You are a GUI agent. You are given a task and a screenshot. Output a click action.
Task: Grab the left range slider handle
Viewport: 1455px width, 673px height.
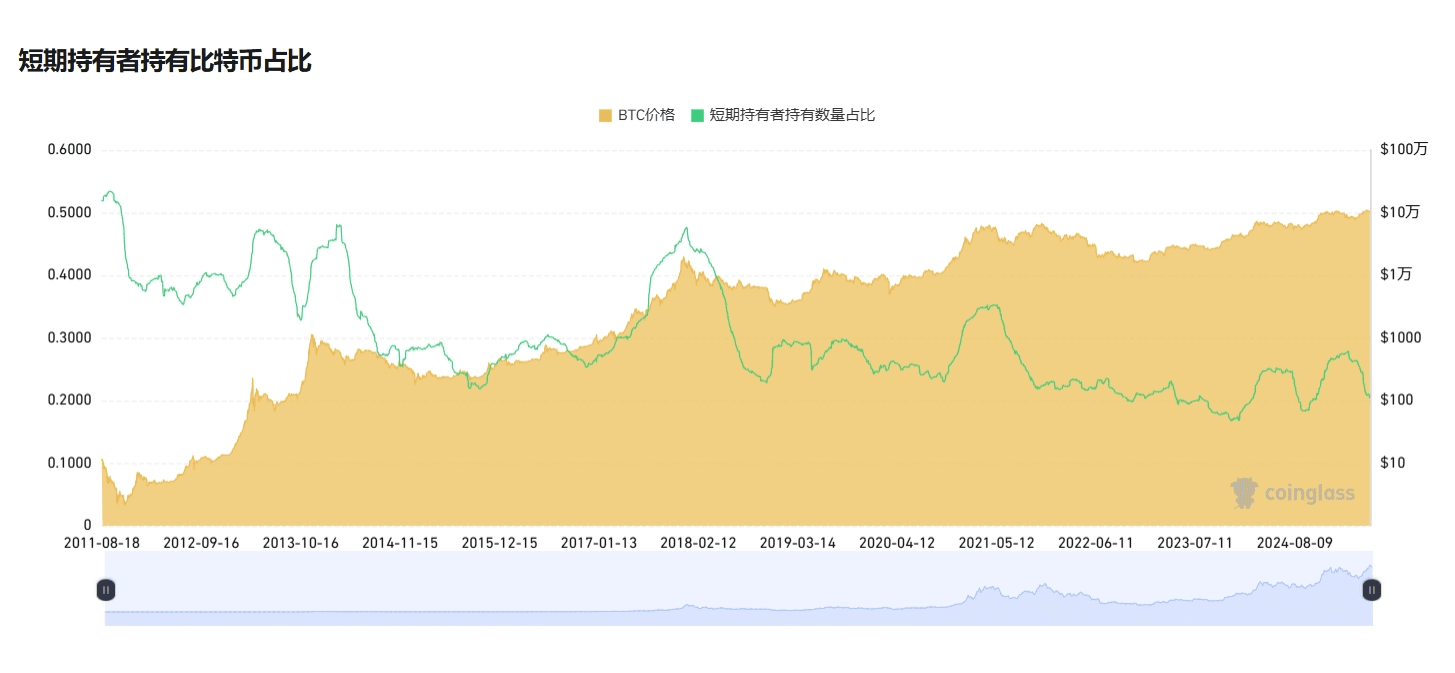(106, 590)
